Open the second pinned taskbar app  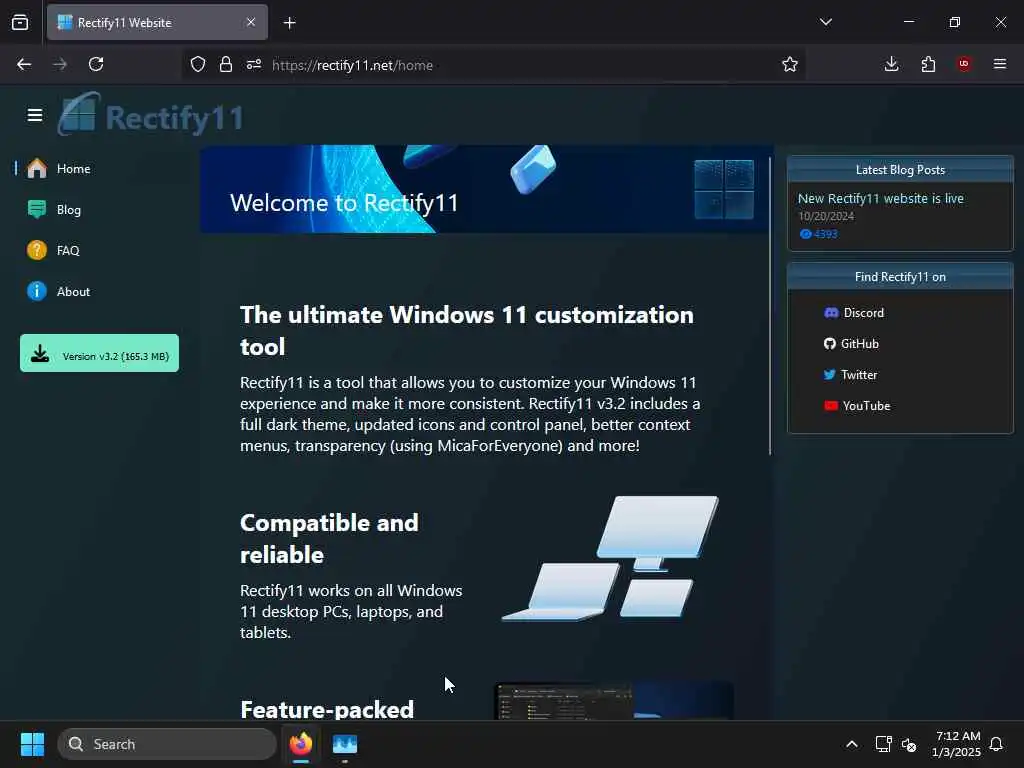[x=345, y=744]
